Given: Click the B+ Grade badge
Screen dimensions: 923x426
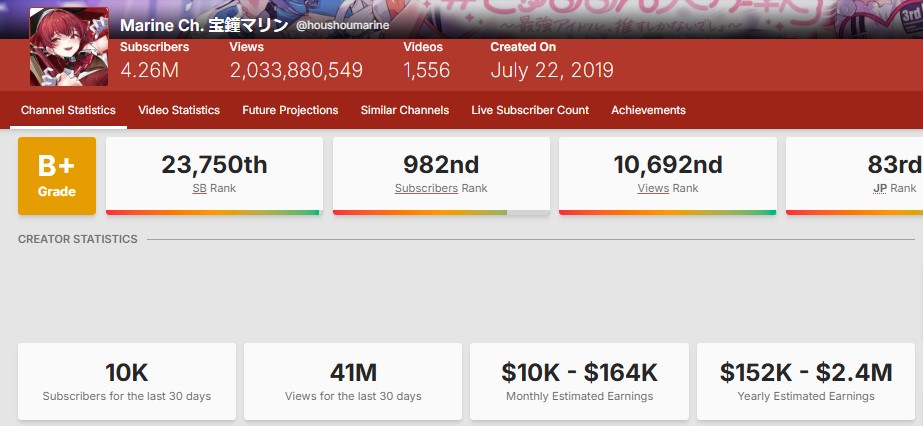Looking at the screenshot, I should [57, 176].
